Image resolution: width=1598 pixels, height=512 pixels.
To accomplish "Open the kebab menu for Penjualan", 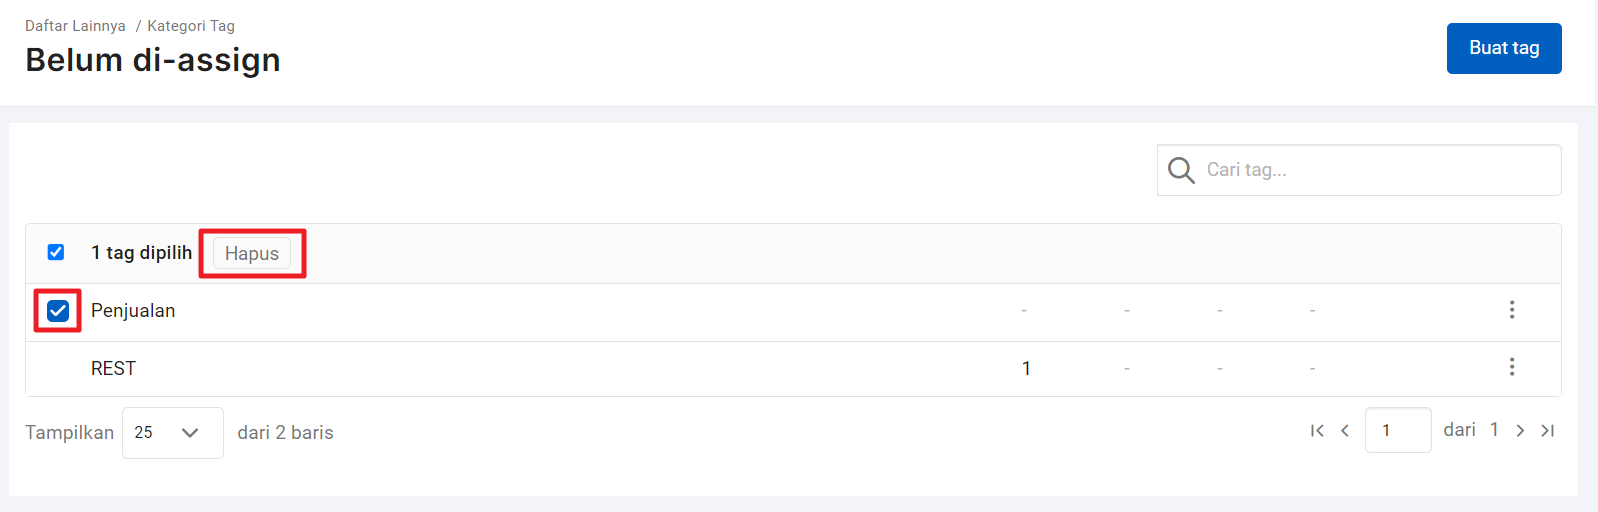I will 1512,310.
